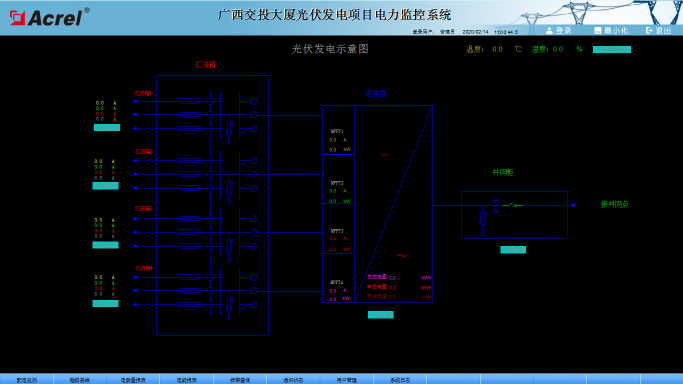Image resolution: width=683 pixels, height=384 pixels.
Task: Click the MPPT1 current value field
Action: [x=333, y=140]
